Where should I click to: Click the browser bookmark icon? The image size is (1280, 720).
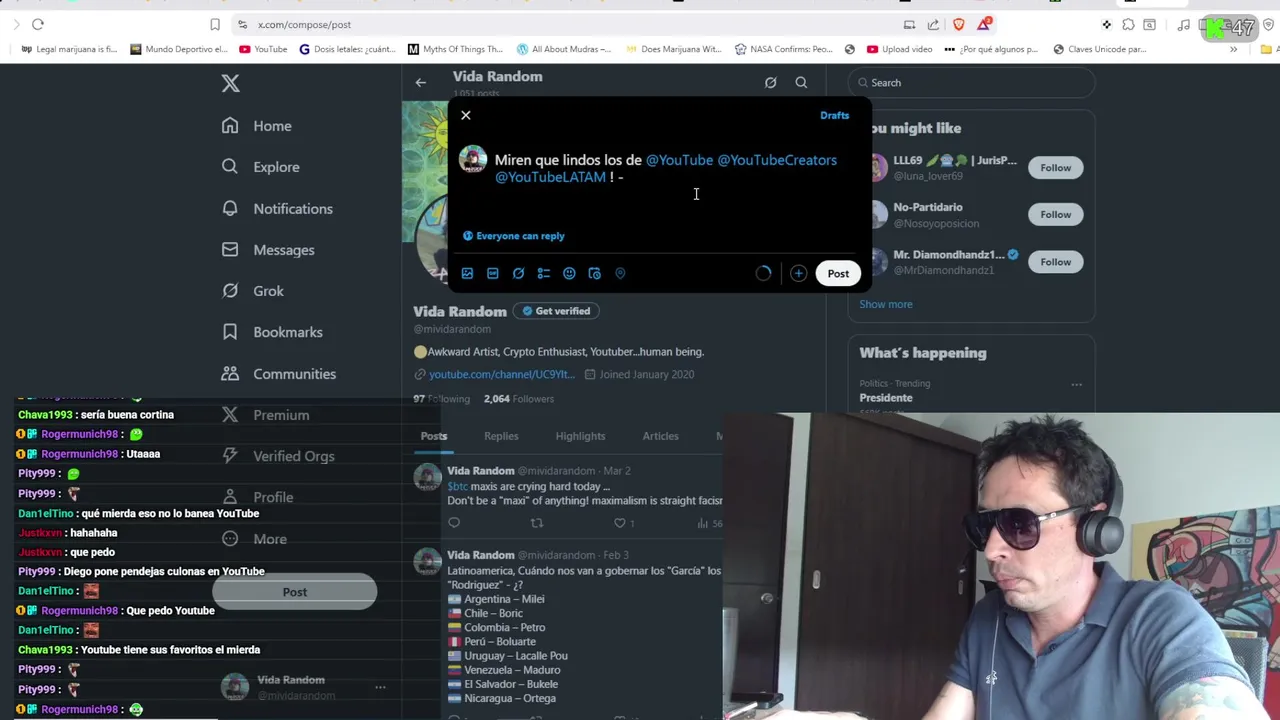click(215, 24)
